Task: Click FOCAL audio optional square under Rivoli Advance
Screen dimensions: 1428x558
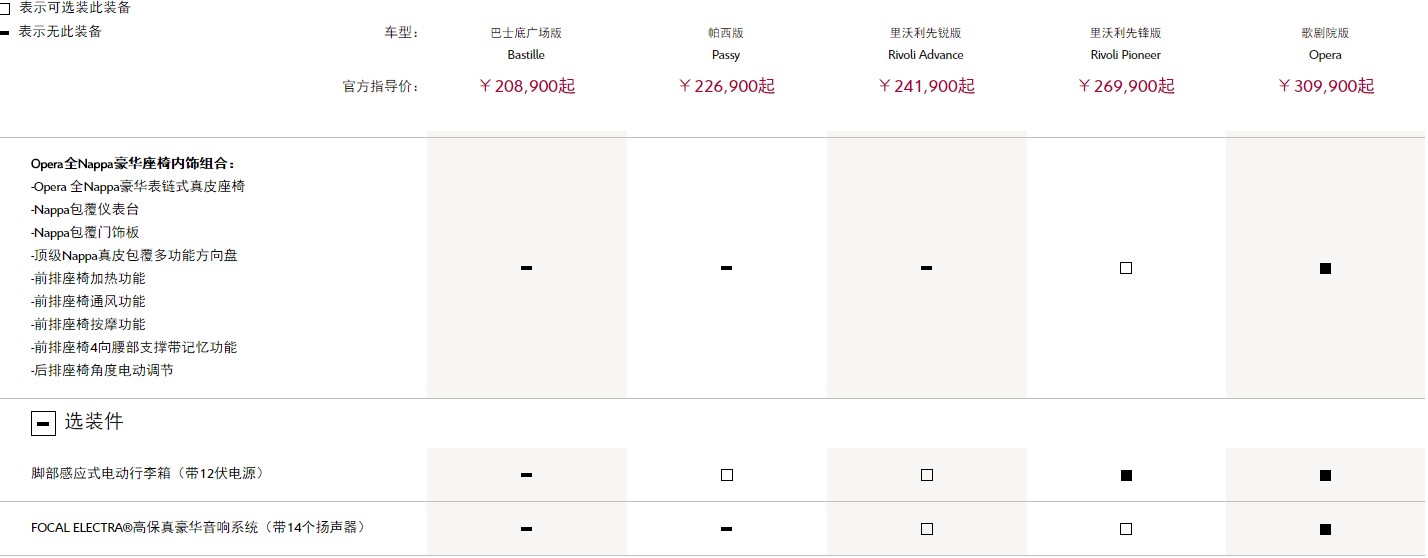Action: pos(927,529)
